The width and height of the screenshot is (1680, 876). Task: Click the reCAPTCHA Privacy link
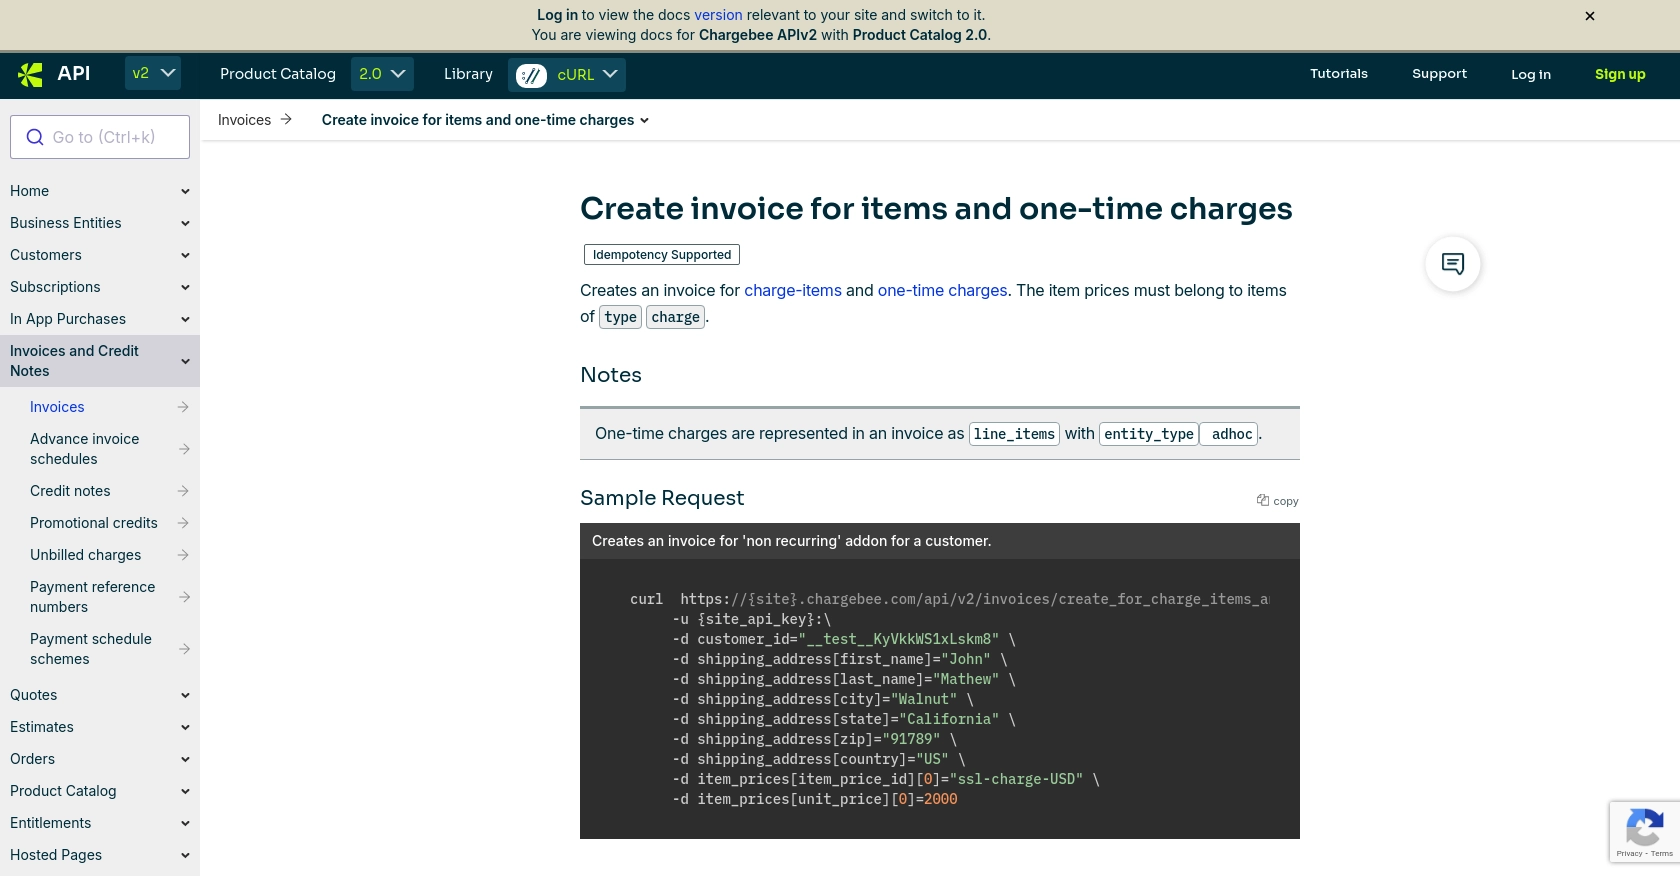click(1629, 854)
